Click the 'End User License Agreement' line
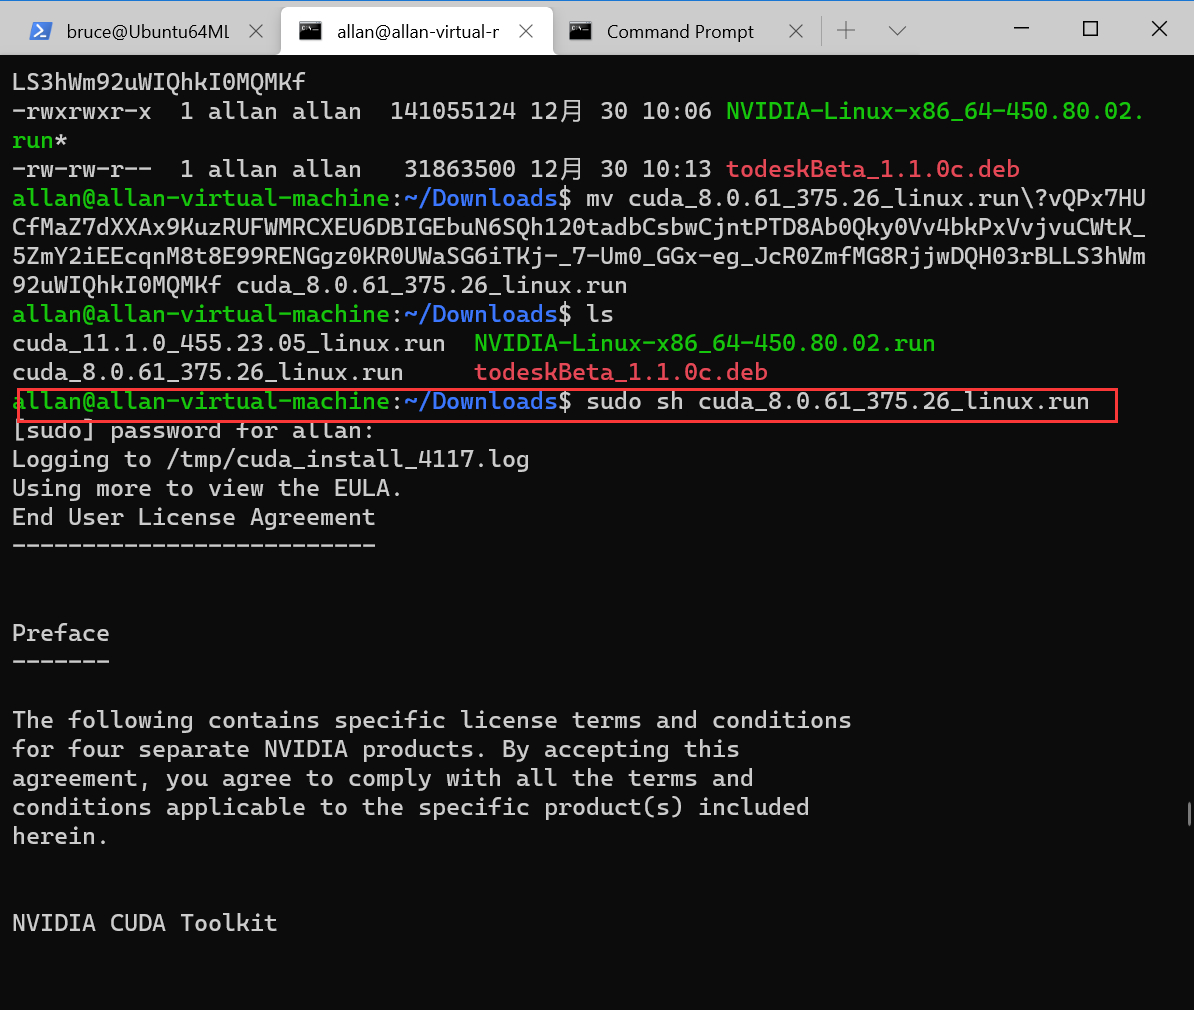 pos(193,517)
